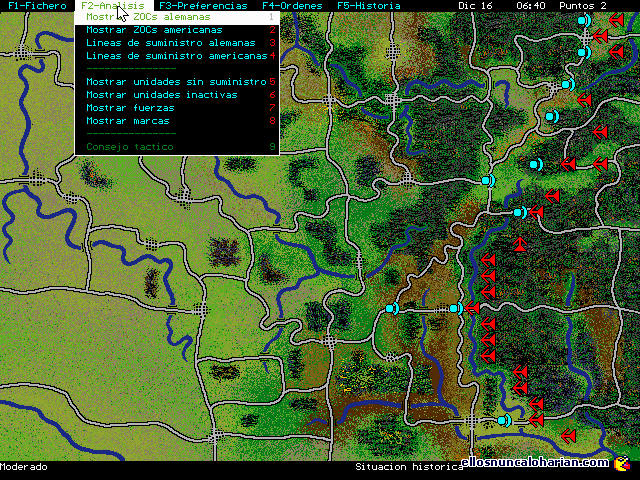Open the F5-Historia menu
This screenshot has width=640, height=480.
pyautogui.click(x=369, y=6)
